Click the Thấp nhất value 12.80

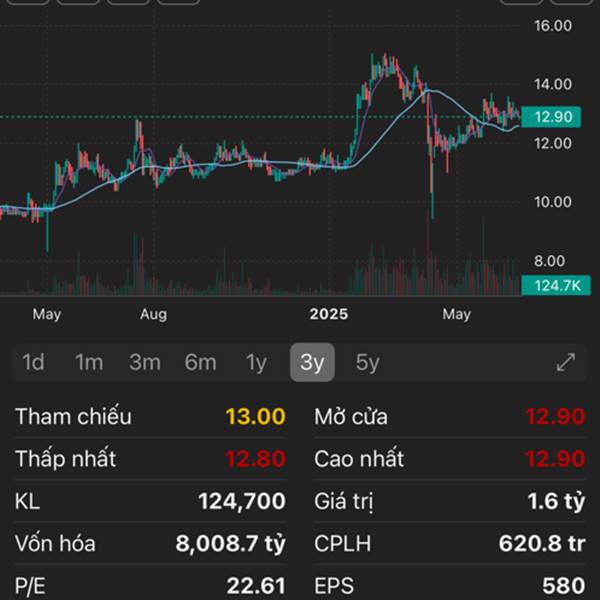pyautogui.click(x=256, y=458)
